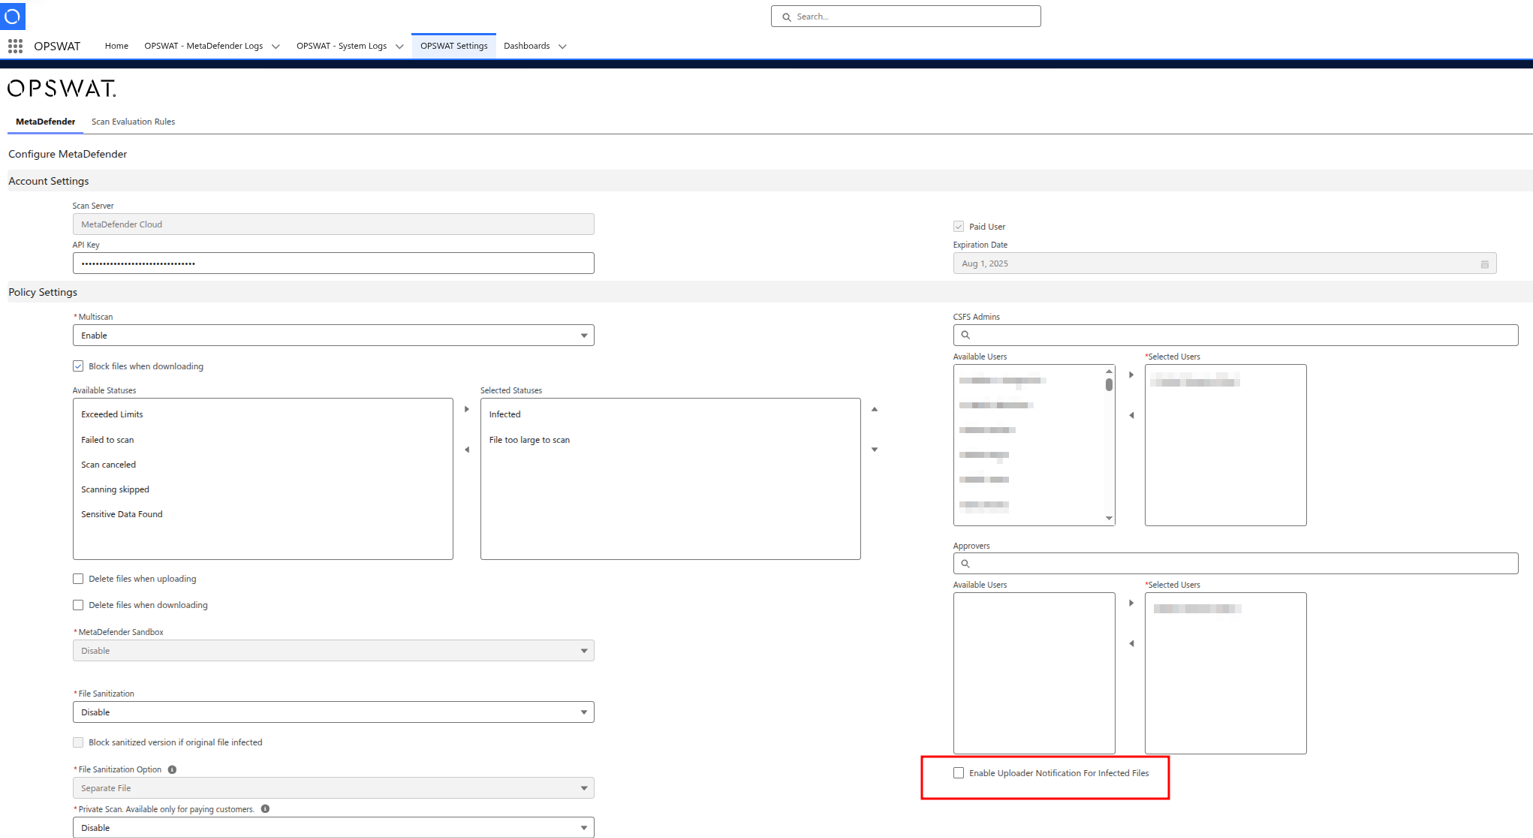Click CSFS Available Users scroll down arrow
1533x838 pixels.
click(1109, 519)
